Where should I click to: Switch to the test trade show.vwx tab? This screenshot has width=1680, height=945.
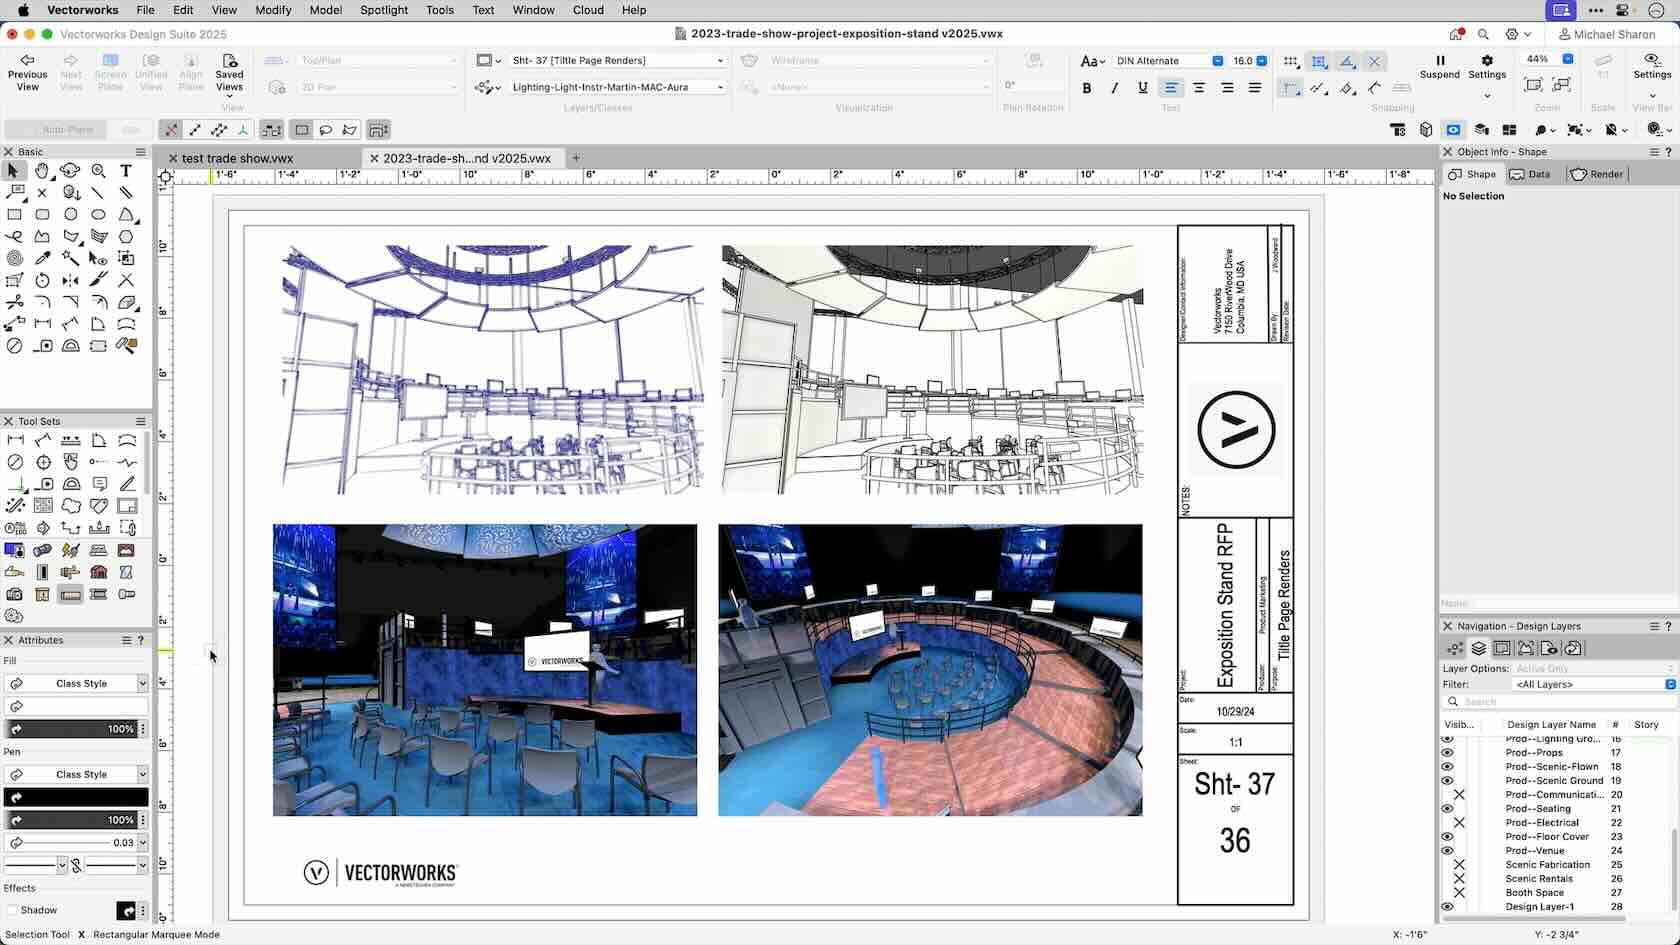(240, 158)
